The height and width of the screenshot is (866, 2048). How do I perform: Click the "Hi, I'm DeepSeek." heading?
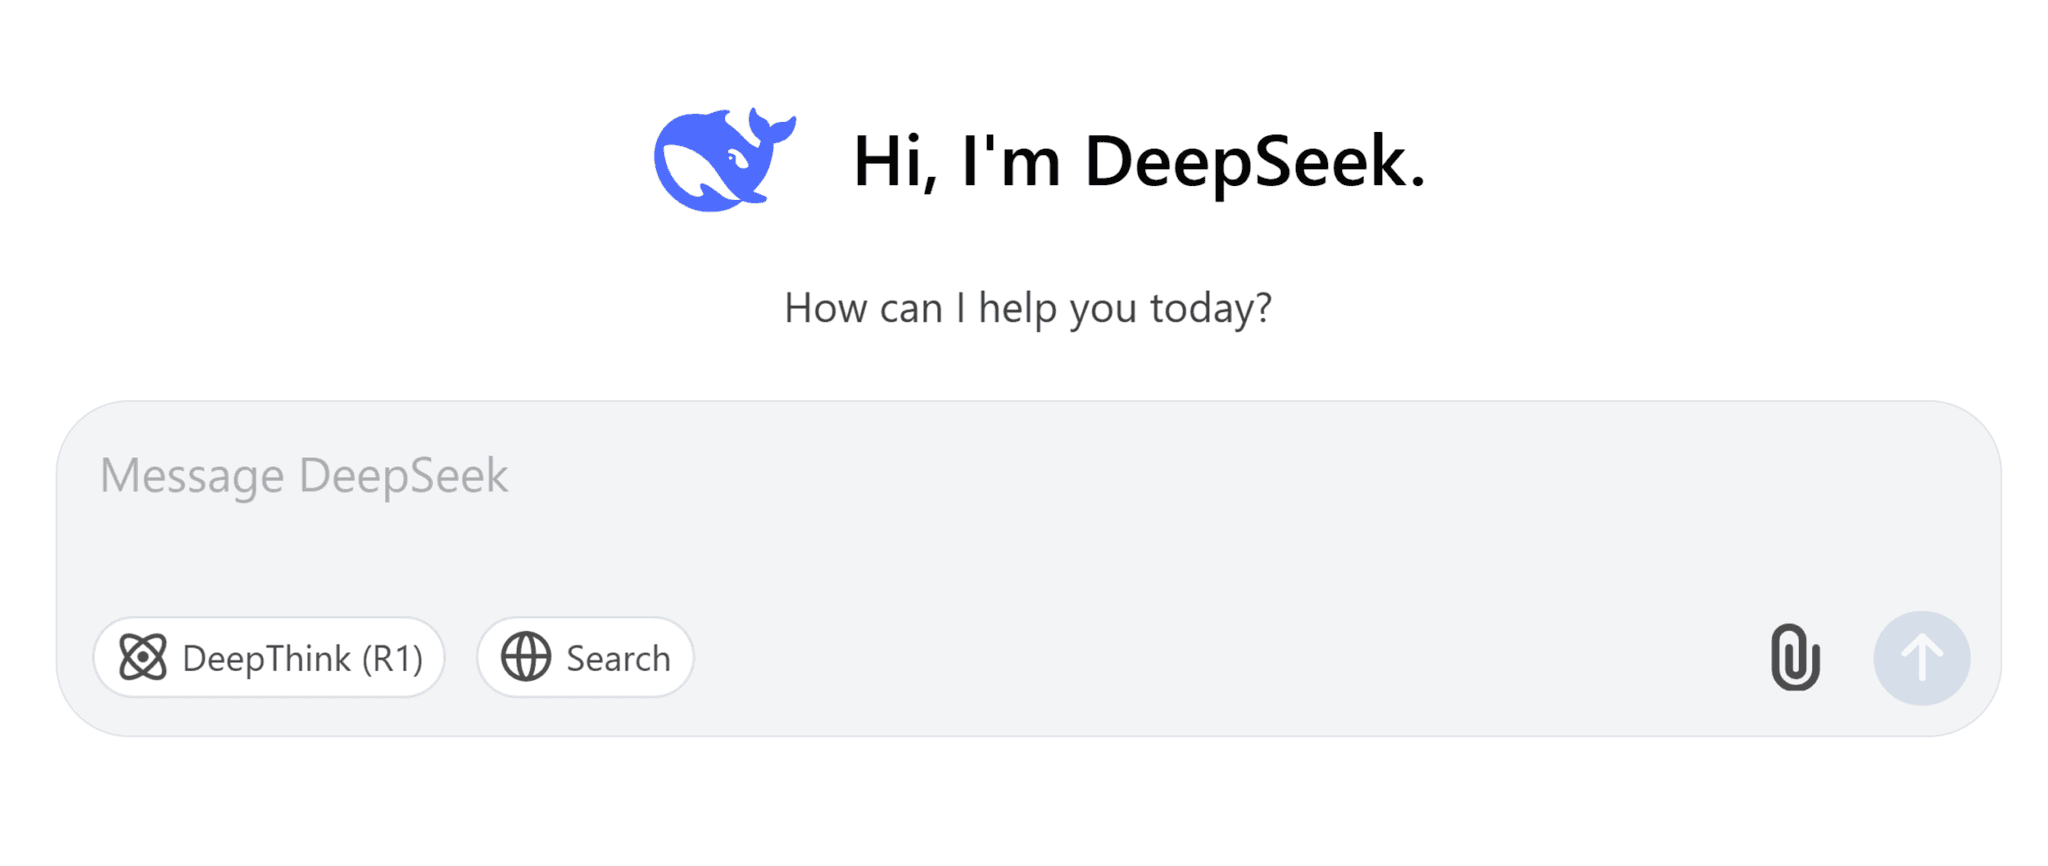click(1138, 161)
